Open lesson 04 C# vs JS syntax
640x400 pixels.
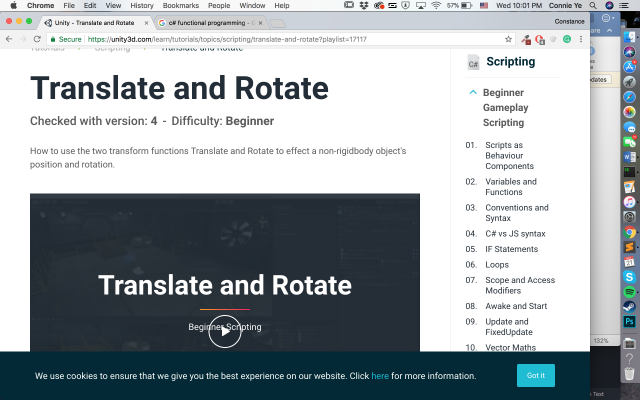[515, 234]
